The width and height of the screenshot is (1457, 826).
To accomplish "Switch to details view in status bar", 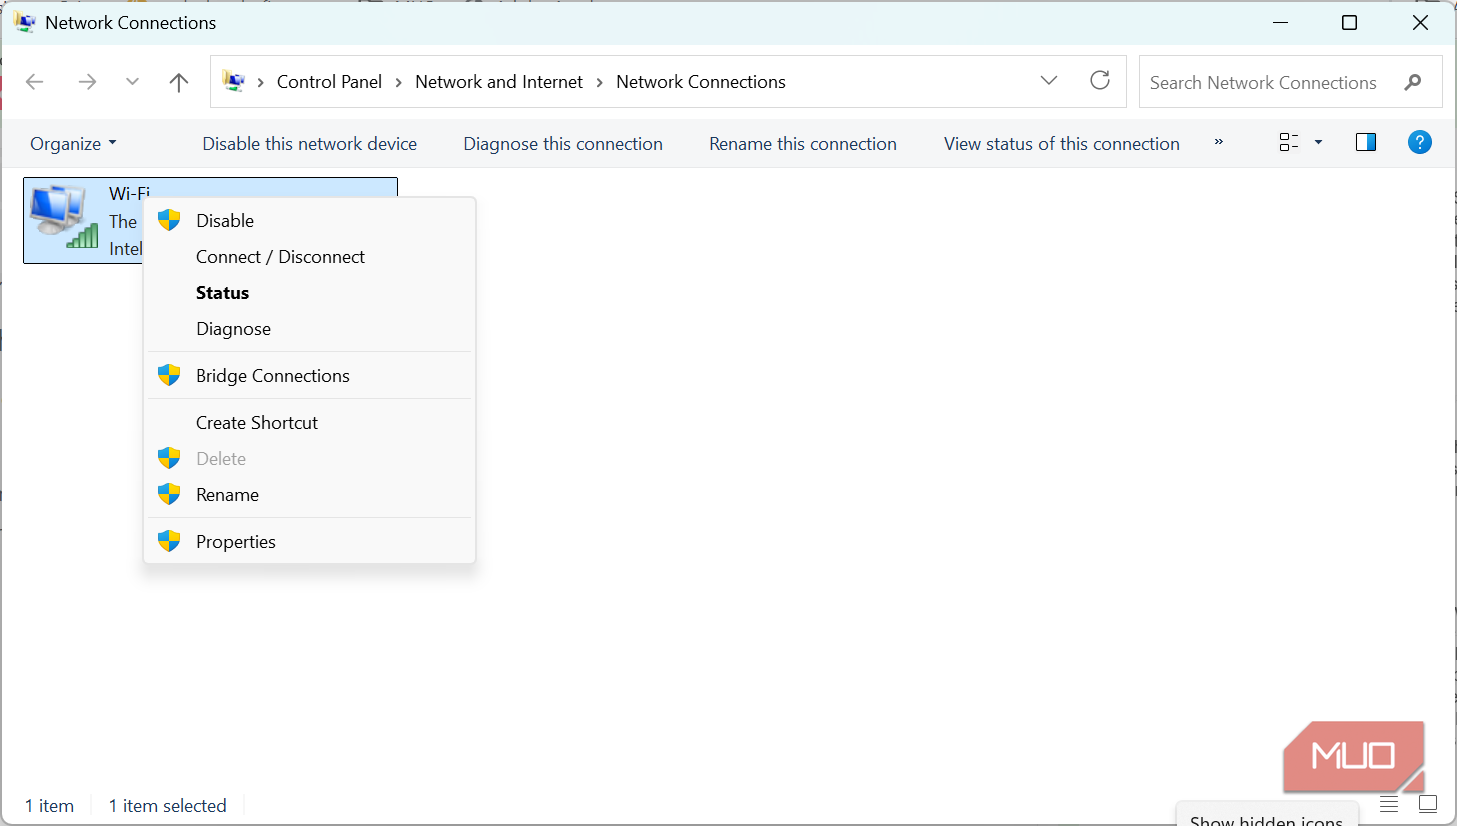I will tap(1389, 804).
